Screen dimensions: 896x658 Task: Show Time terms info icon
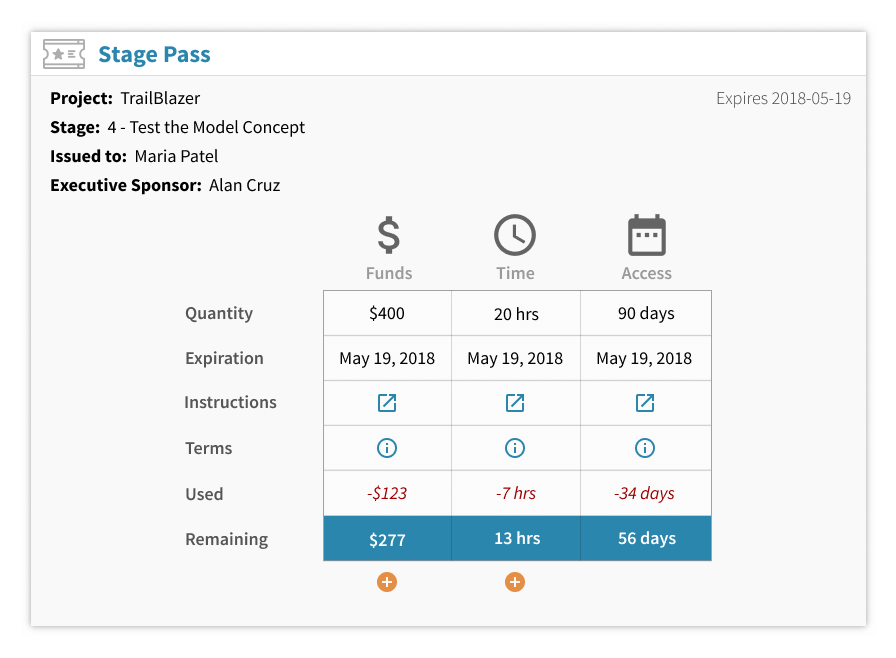[x=515, y=448]
